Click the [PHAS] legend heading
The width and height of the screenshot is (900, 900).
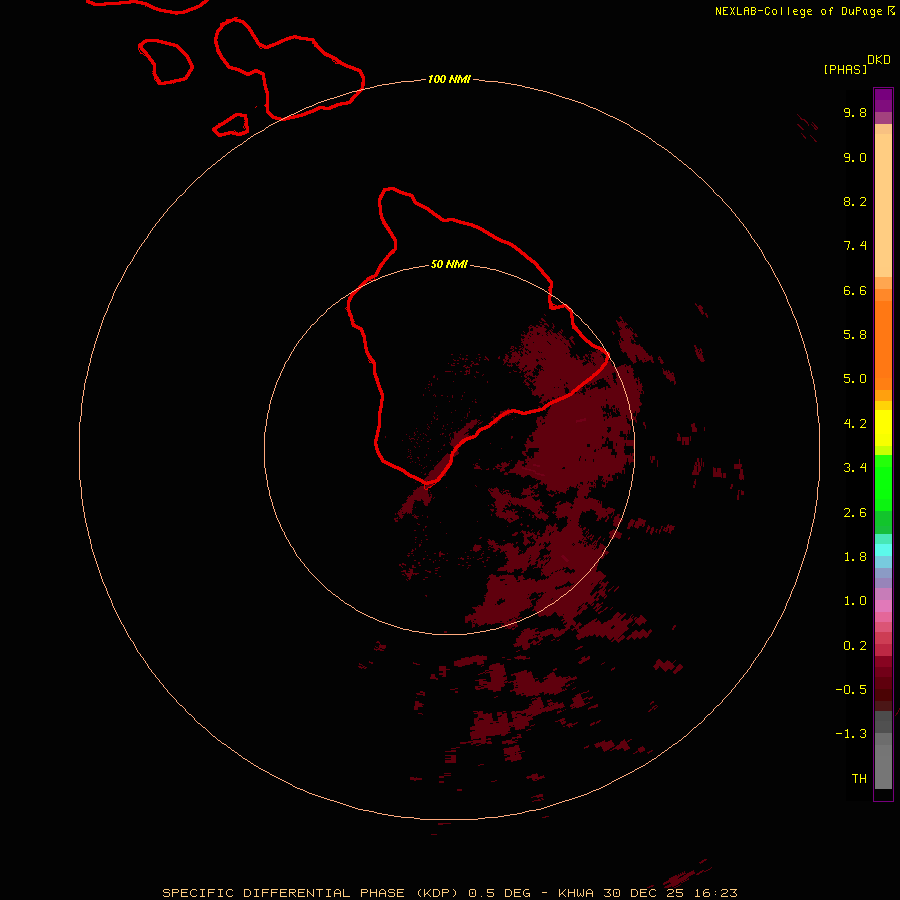click(845, 69)
